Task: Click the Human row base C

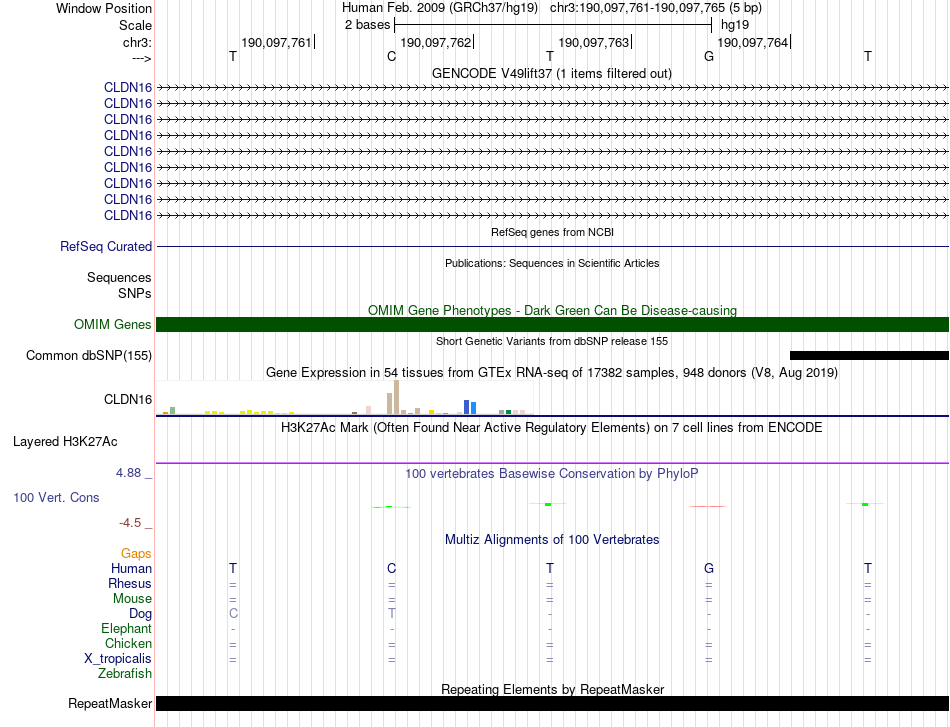Action: point(391,568)
